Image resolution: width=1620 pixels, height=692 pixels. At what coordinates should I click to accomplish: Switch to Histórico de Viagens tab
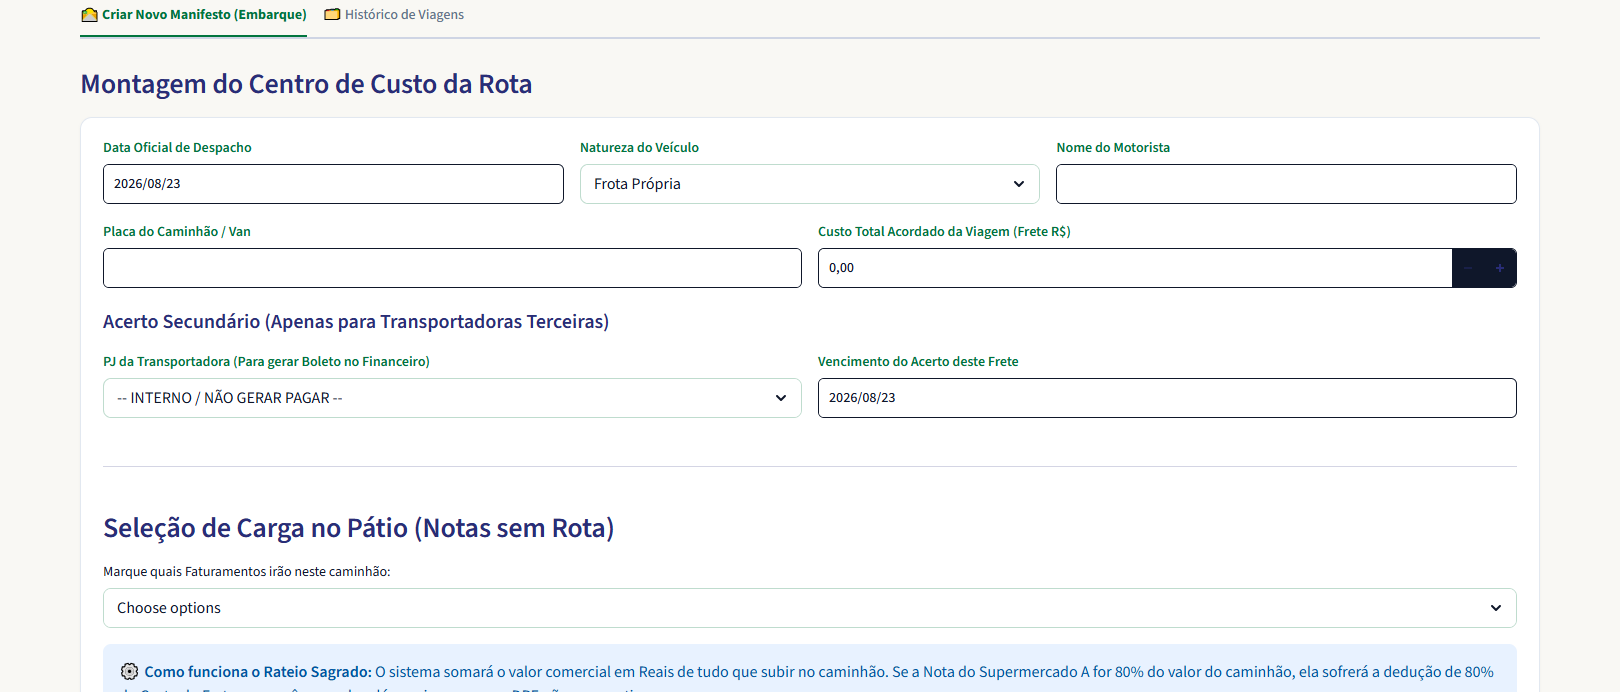pos(394,15)
